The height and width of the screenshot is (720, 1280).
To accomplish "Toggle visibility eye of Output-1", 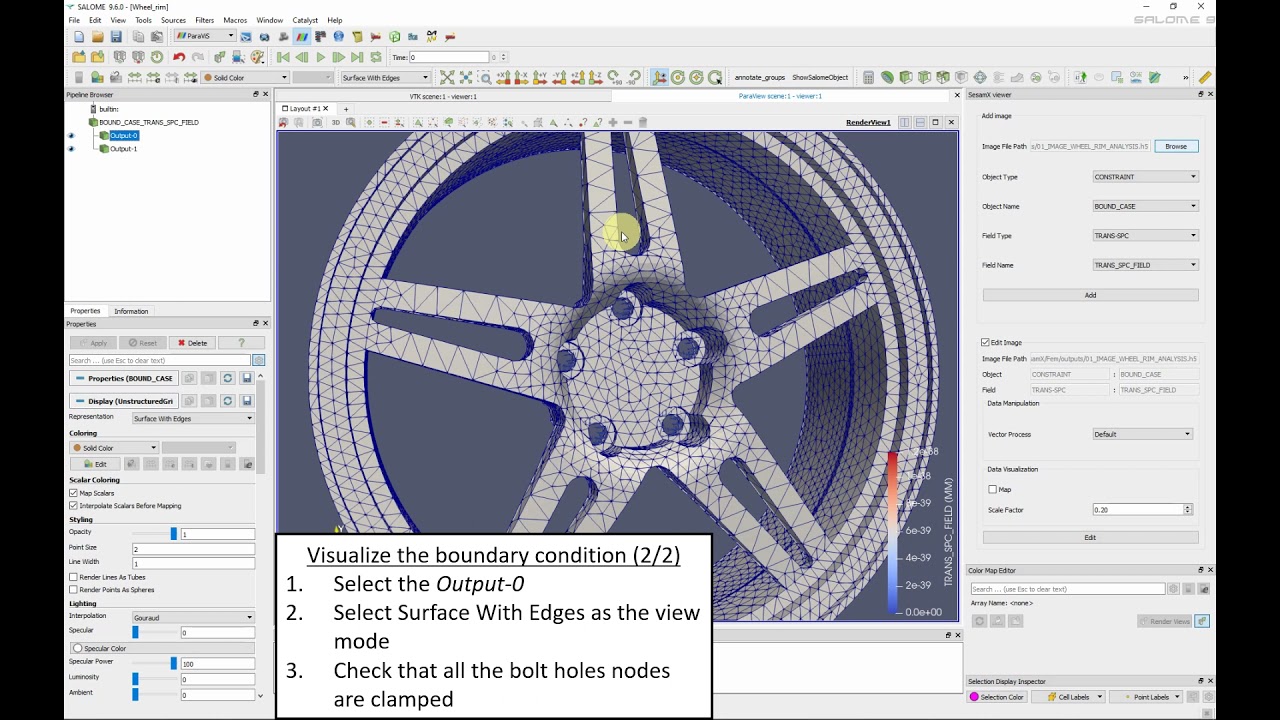I will pyautogui.click(x=70, y=149).
